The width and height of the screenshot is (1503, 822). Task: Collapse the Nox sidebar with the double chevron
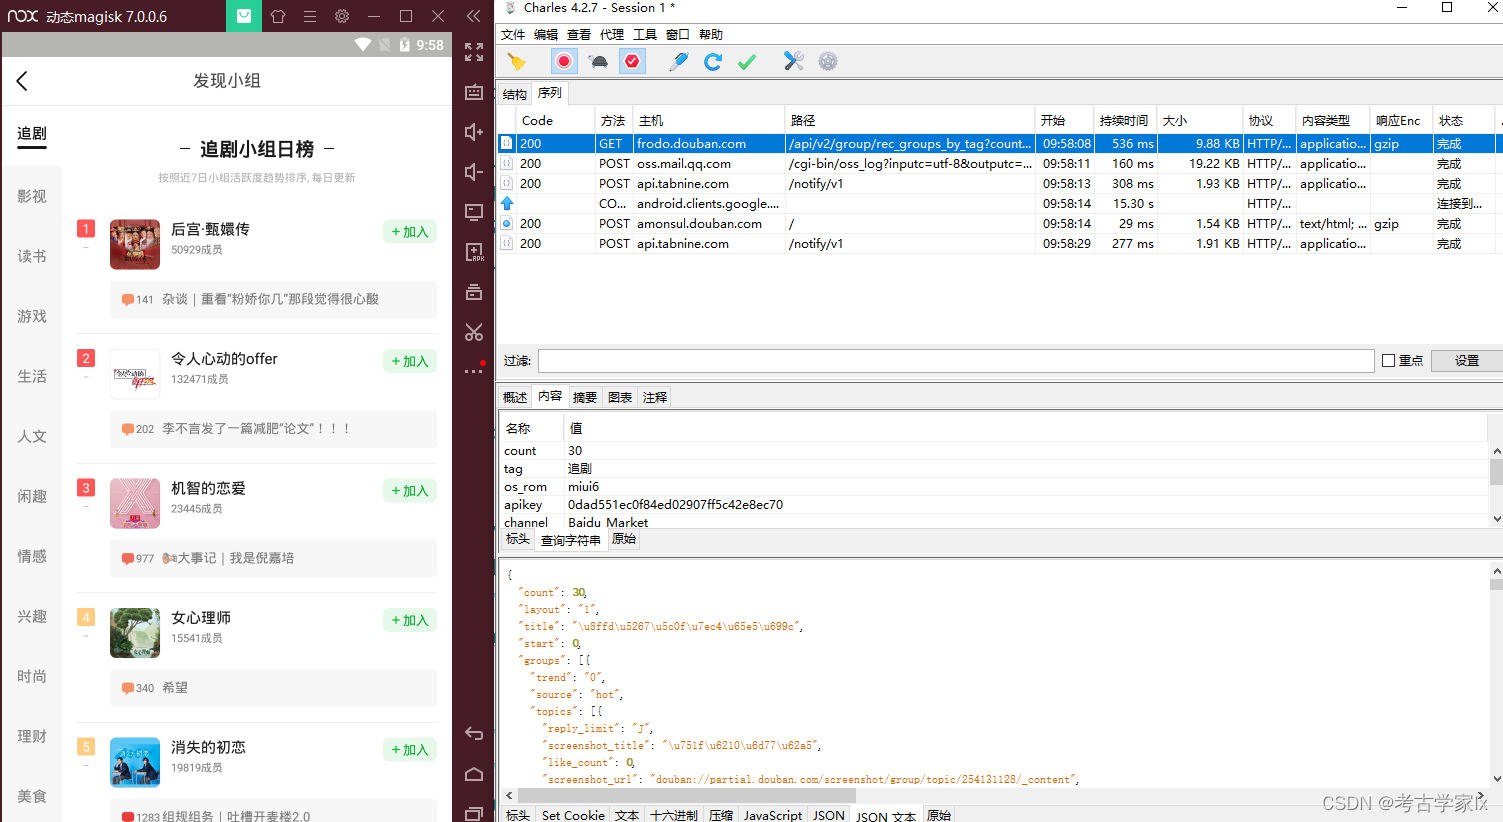[x=474, y=16]
